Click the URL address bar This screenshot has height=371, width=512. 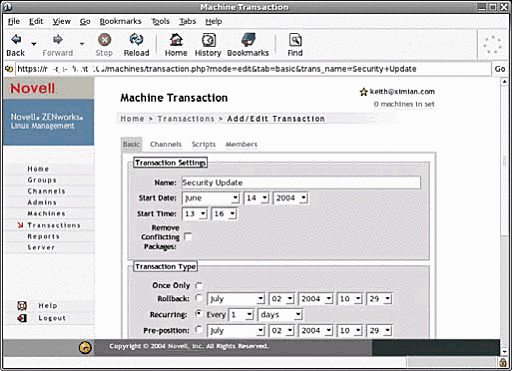(x=253, y=69)
